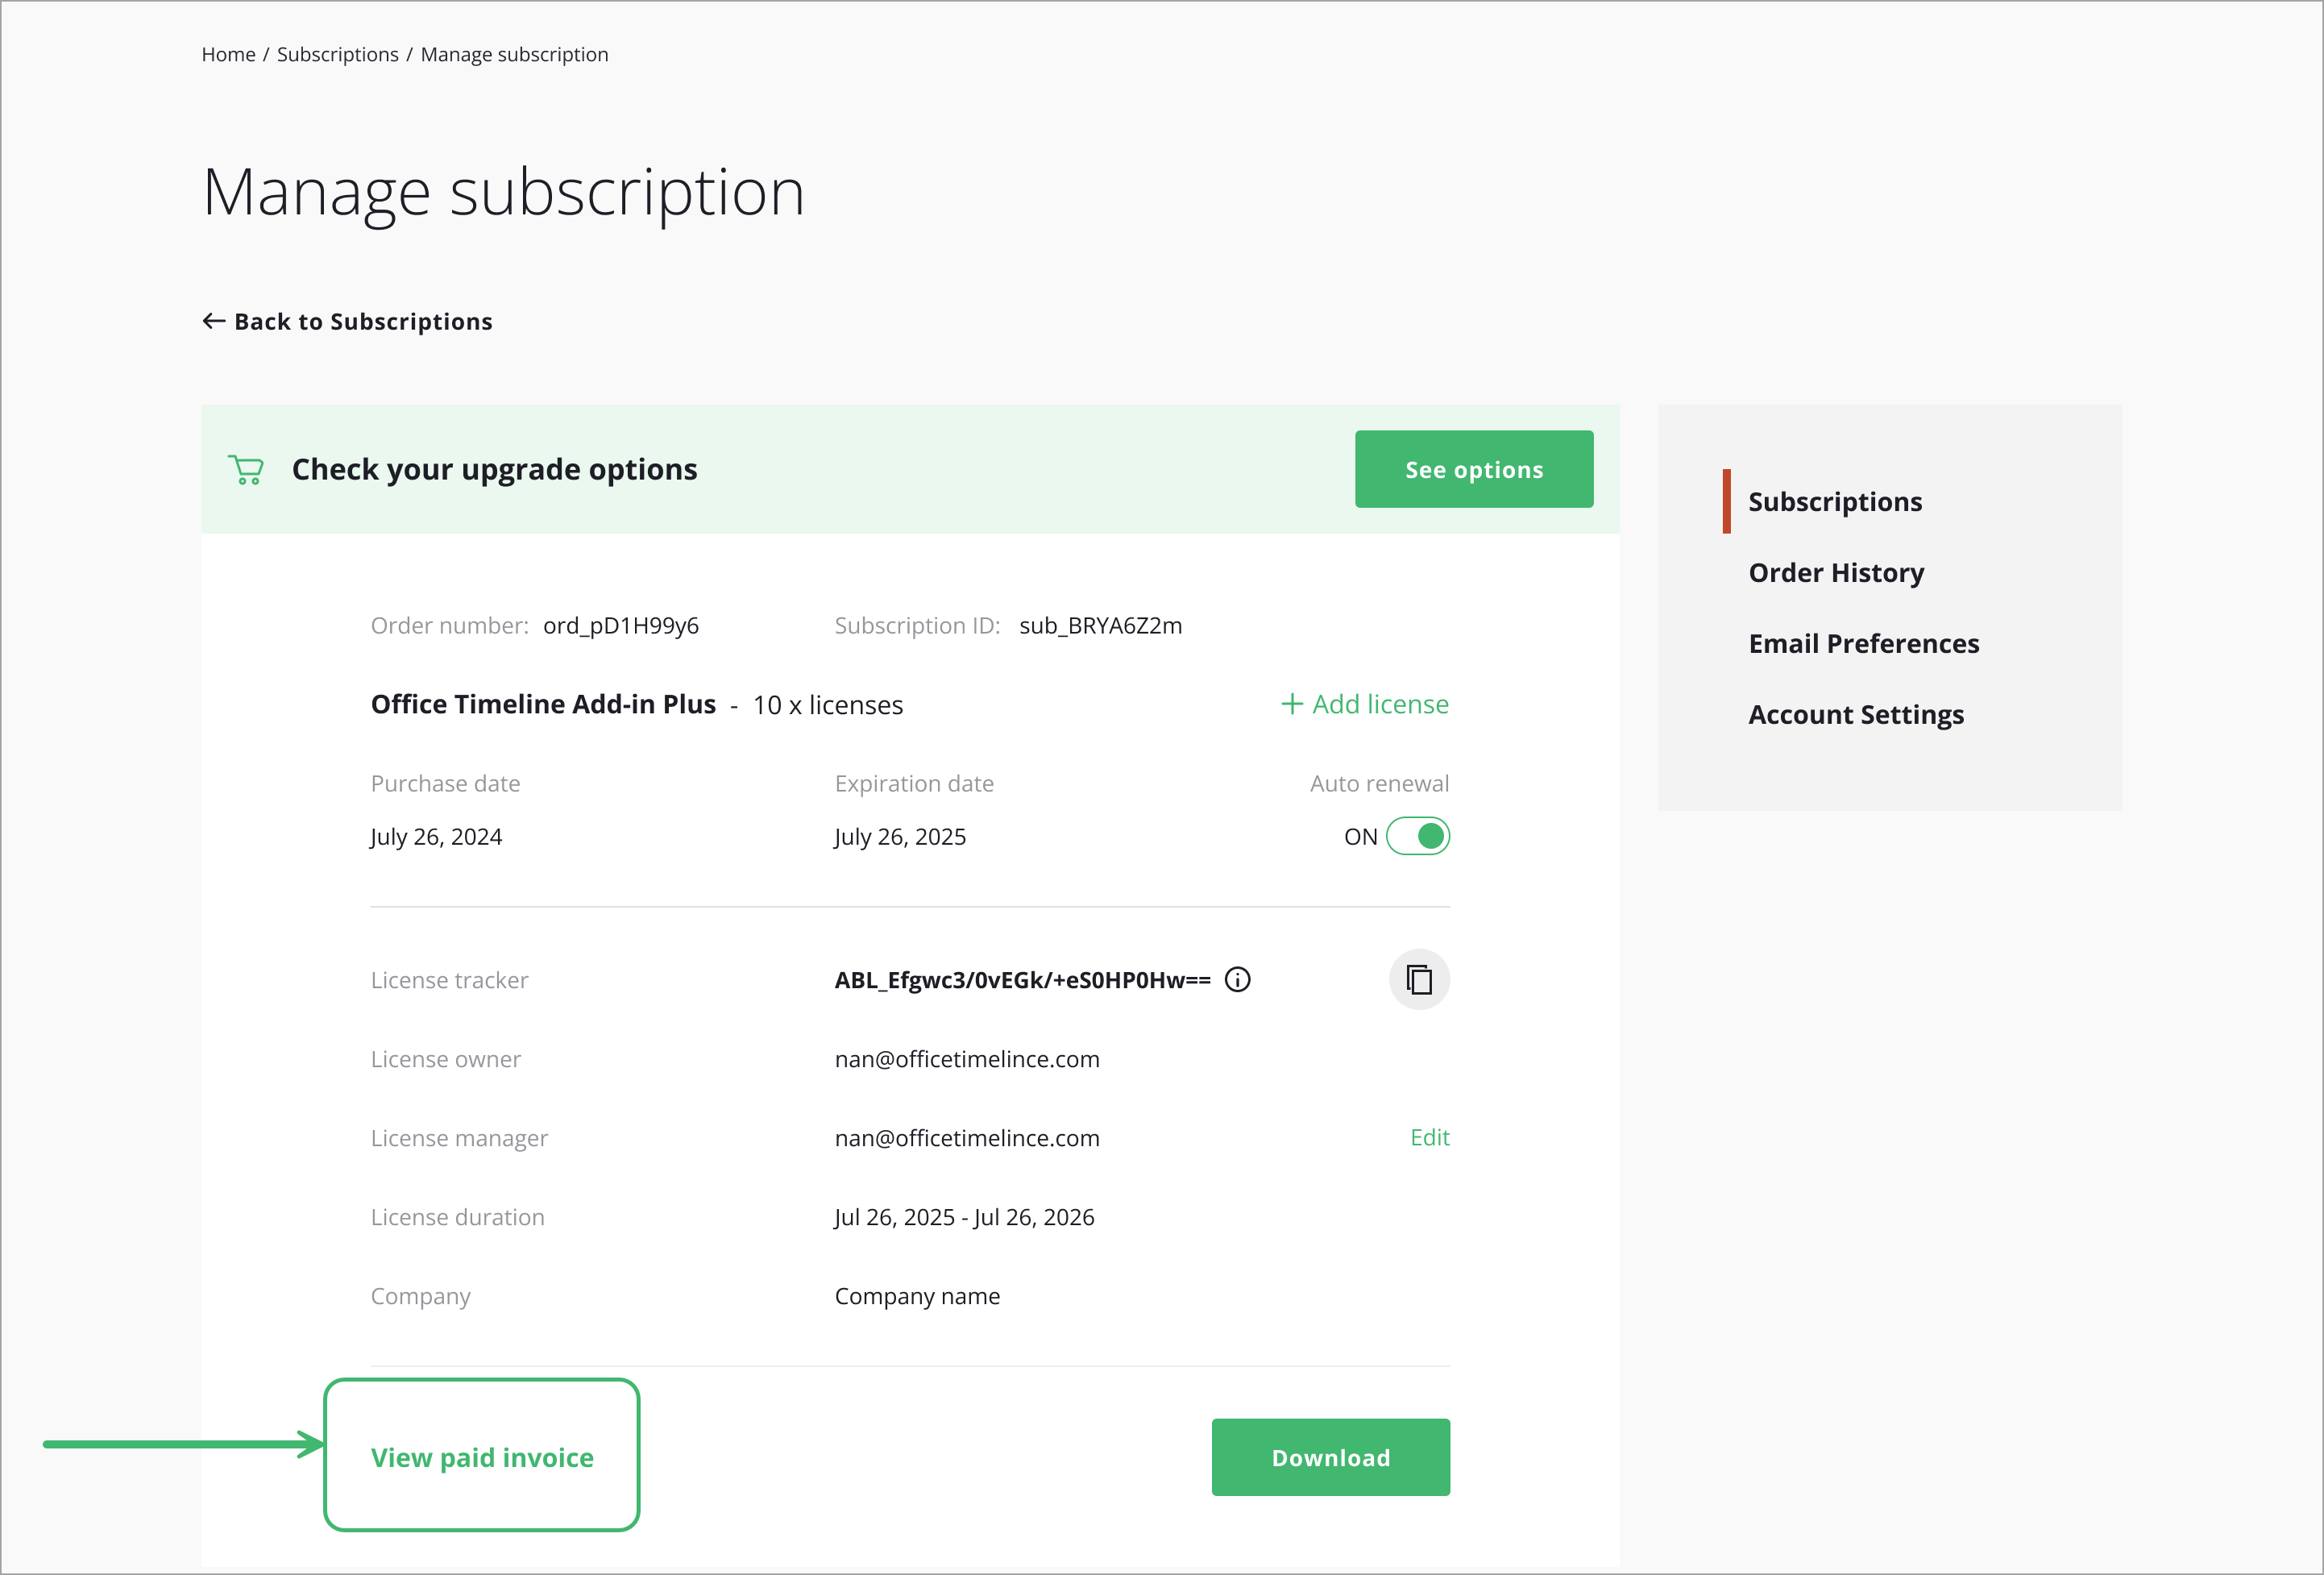
Task: Click Add license link text
Action: (x=1380, y=704)
